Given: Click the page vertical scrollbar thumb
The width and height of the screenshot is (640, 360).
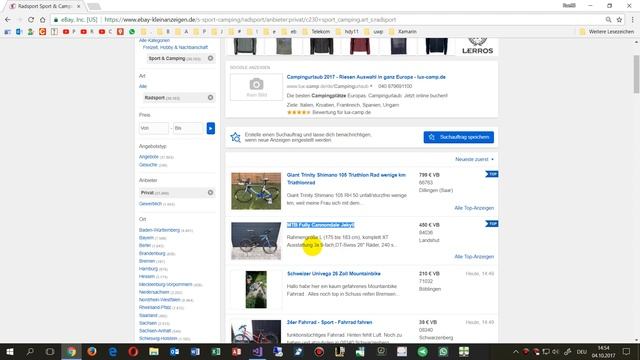Looking at the screenshot, I should pos(636,74).
